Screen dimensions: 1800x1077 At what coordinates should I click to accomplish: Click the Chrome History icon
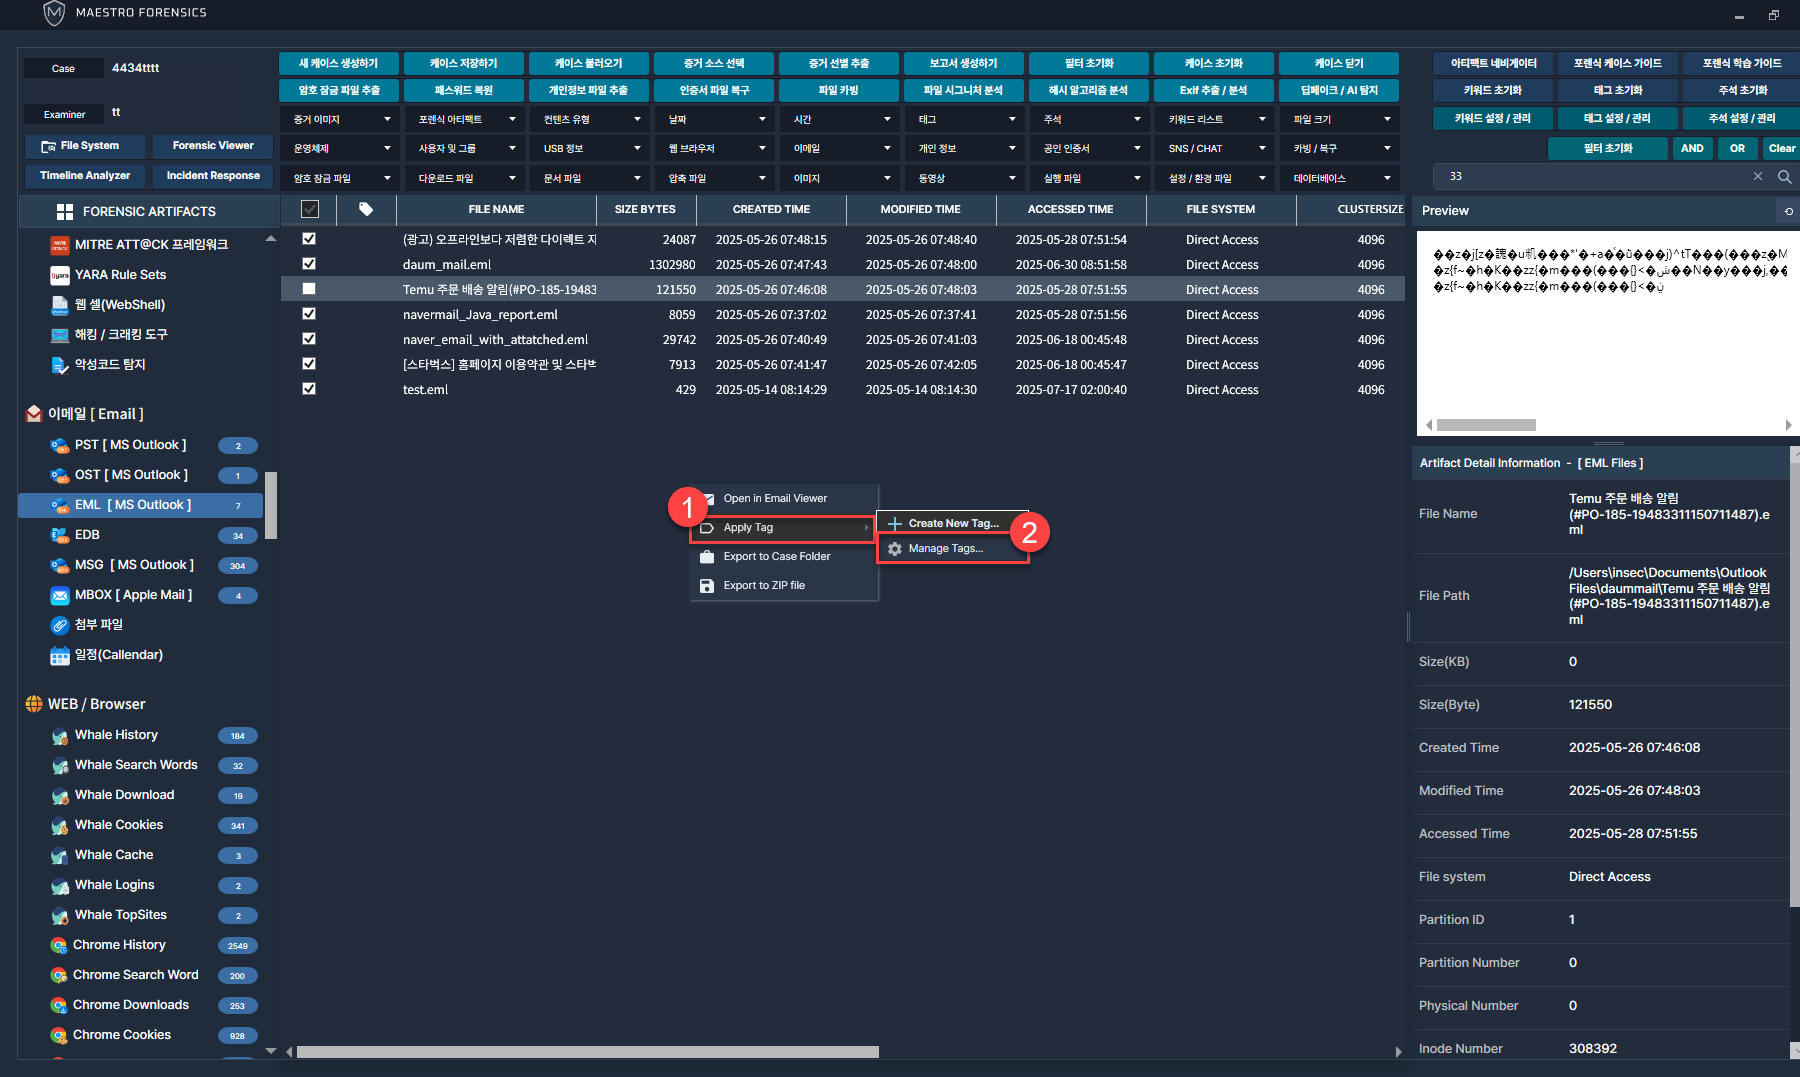pyautogui.click(x=59, y=945)
